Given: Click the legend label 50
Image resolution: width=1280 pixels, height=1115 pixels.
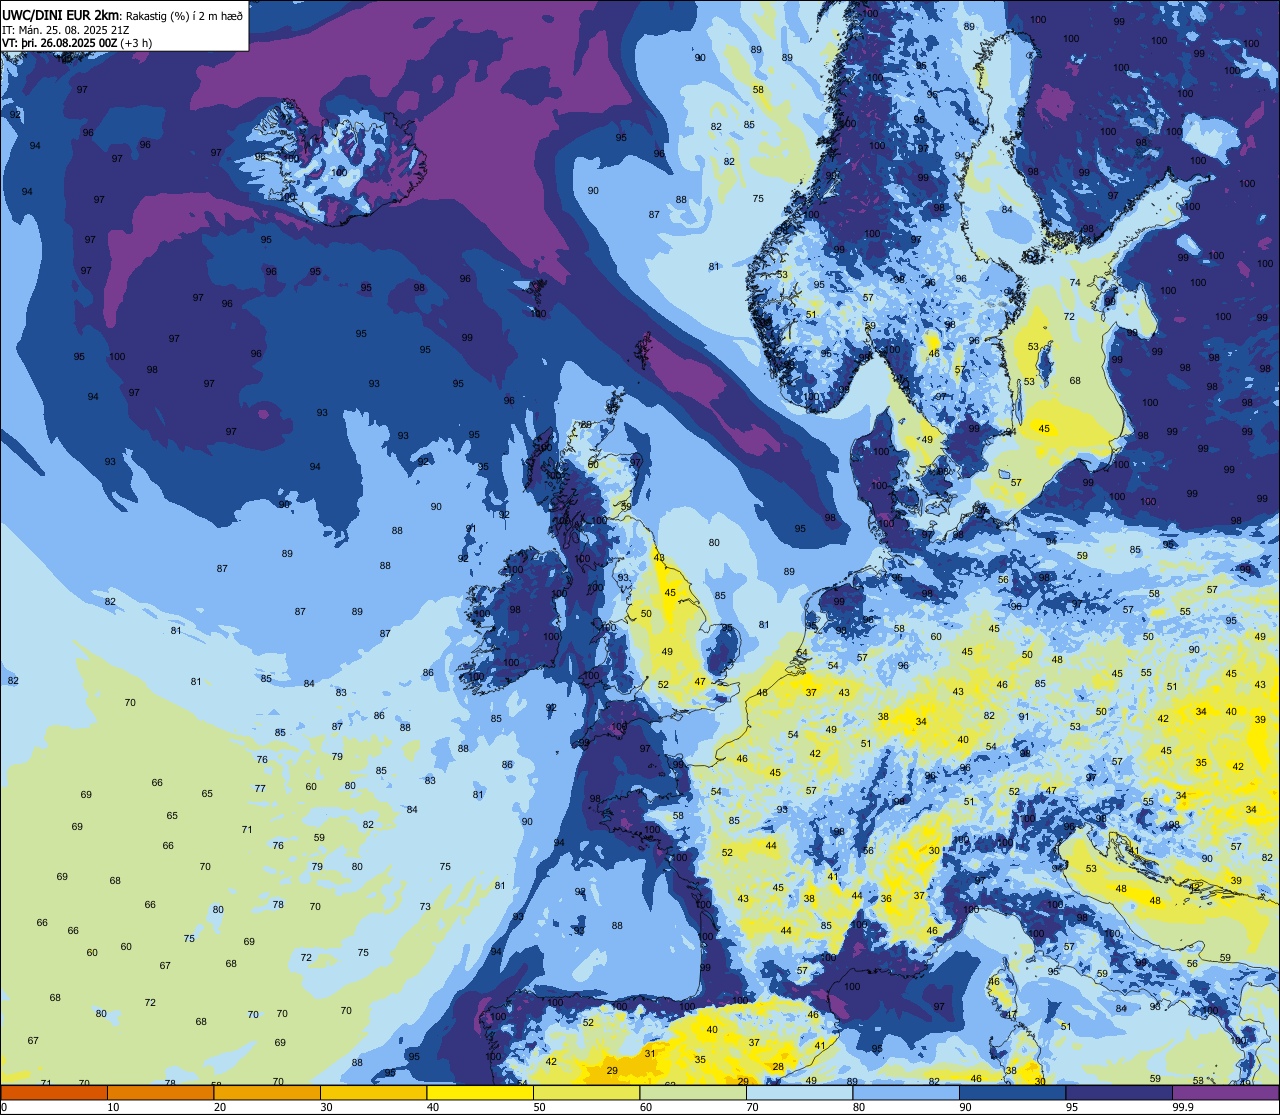Looking at the screenshot, I should click(539, 1107).
